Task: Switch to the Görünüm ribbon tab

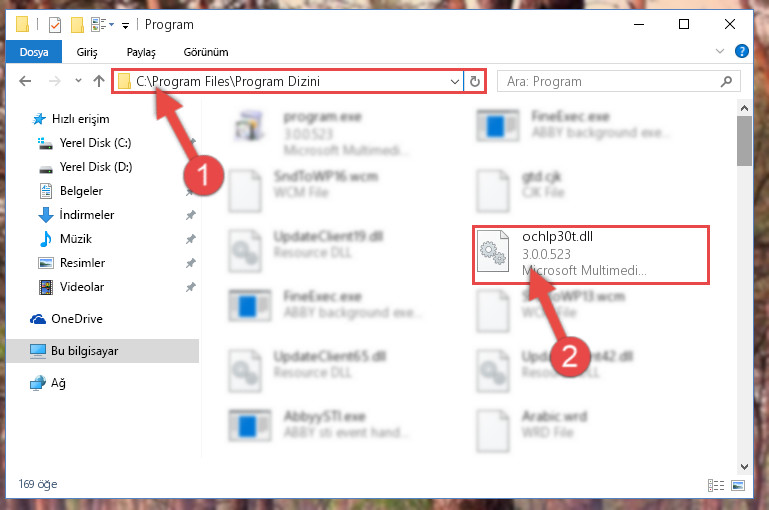Action: tap(205, 52)
